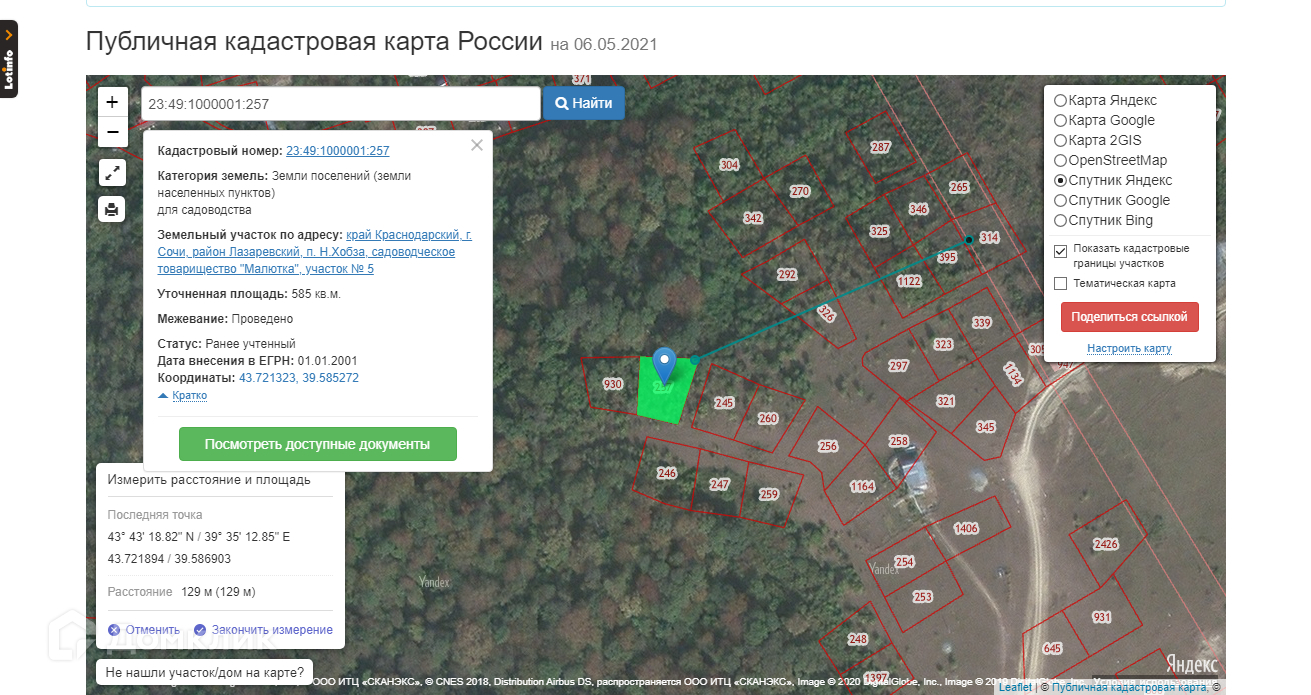Viewport: 1311px width, 695px height.
Task: Select parcel 292 on the map
Action: (787, 274)
